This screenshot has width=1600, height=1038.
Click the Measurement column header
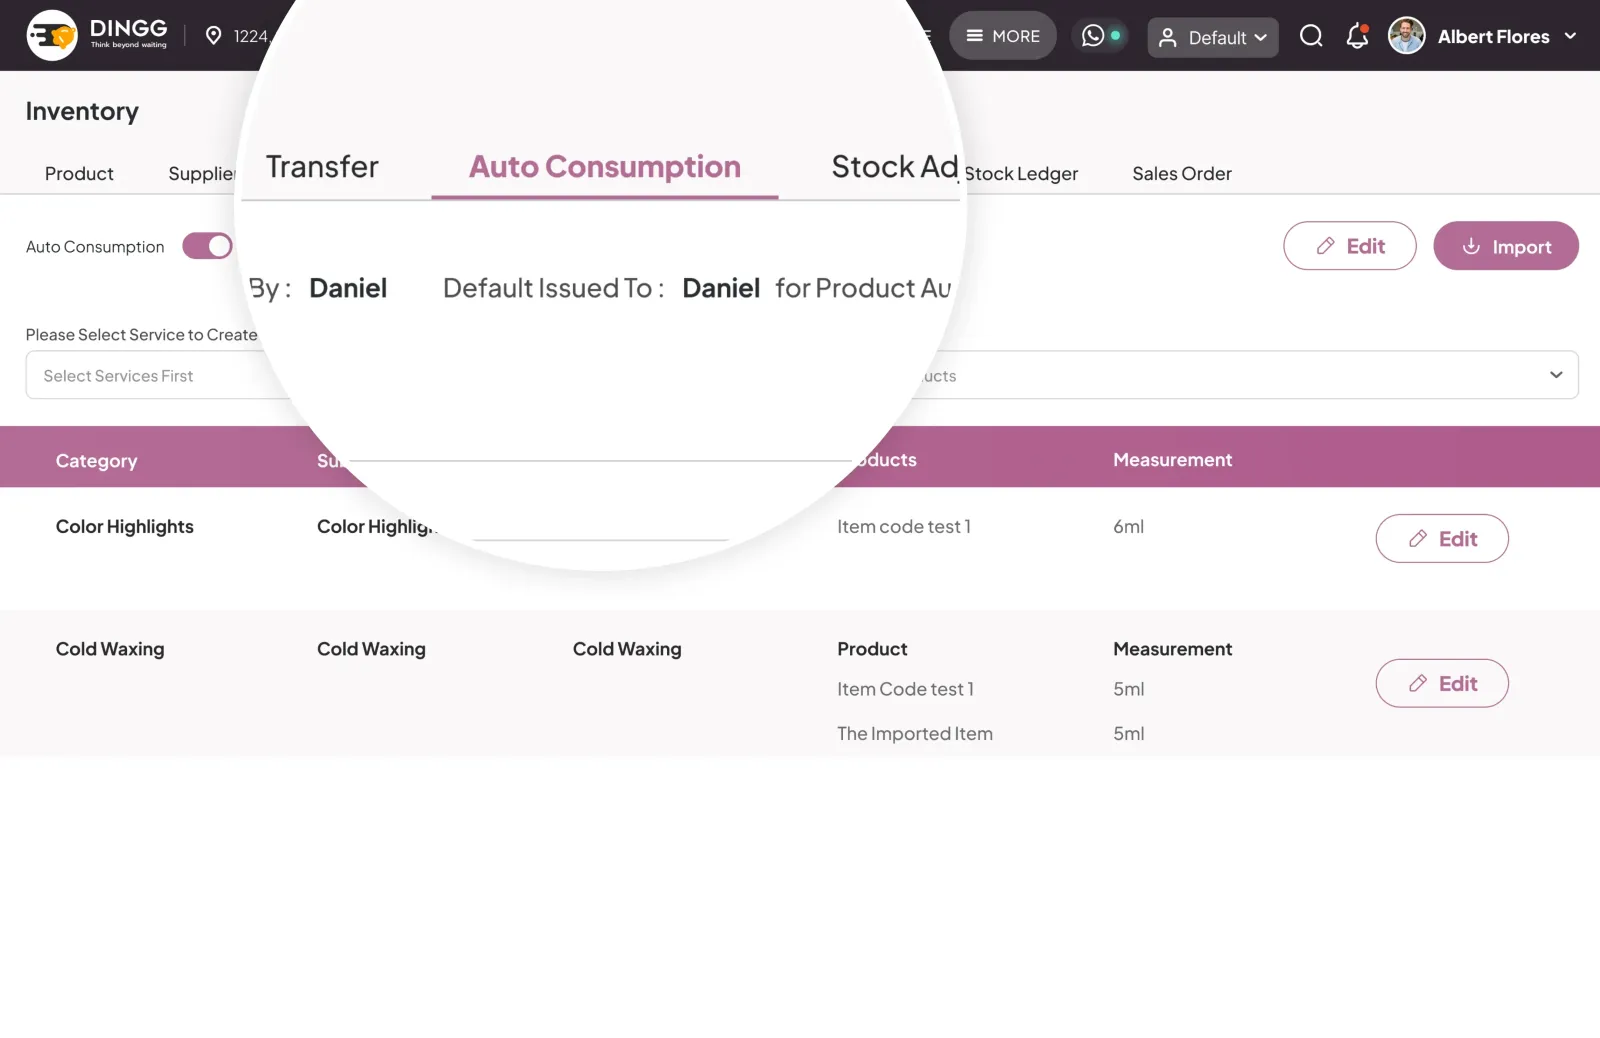point(1172,459)
